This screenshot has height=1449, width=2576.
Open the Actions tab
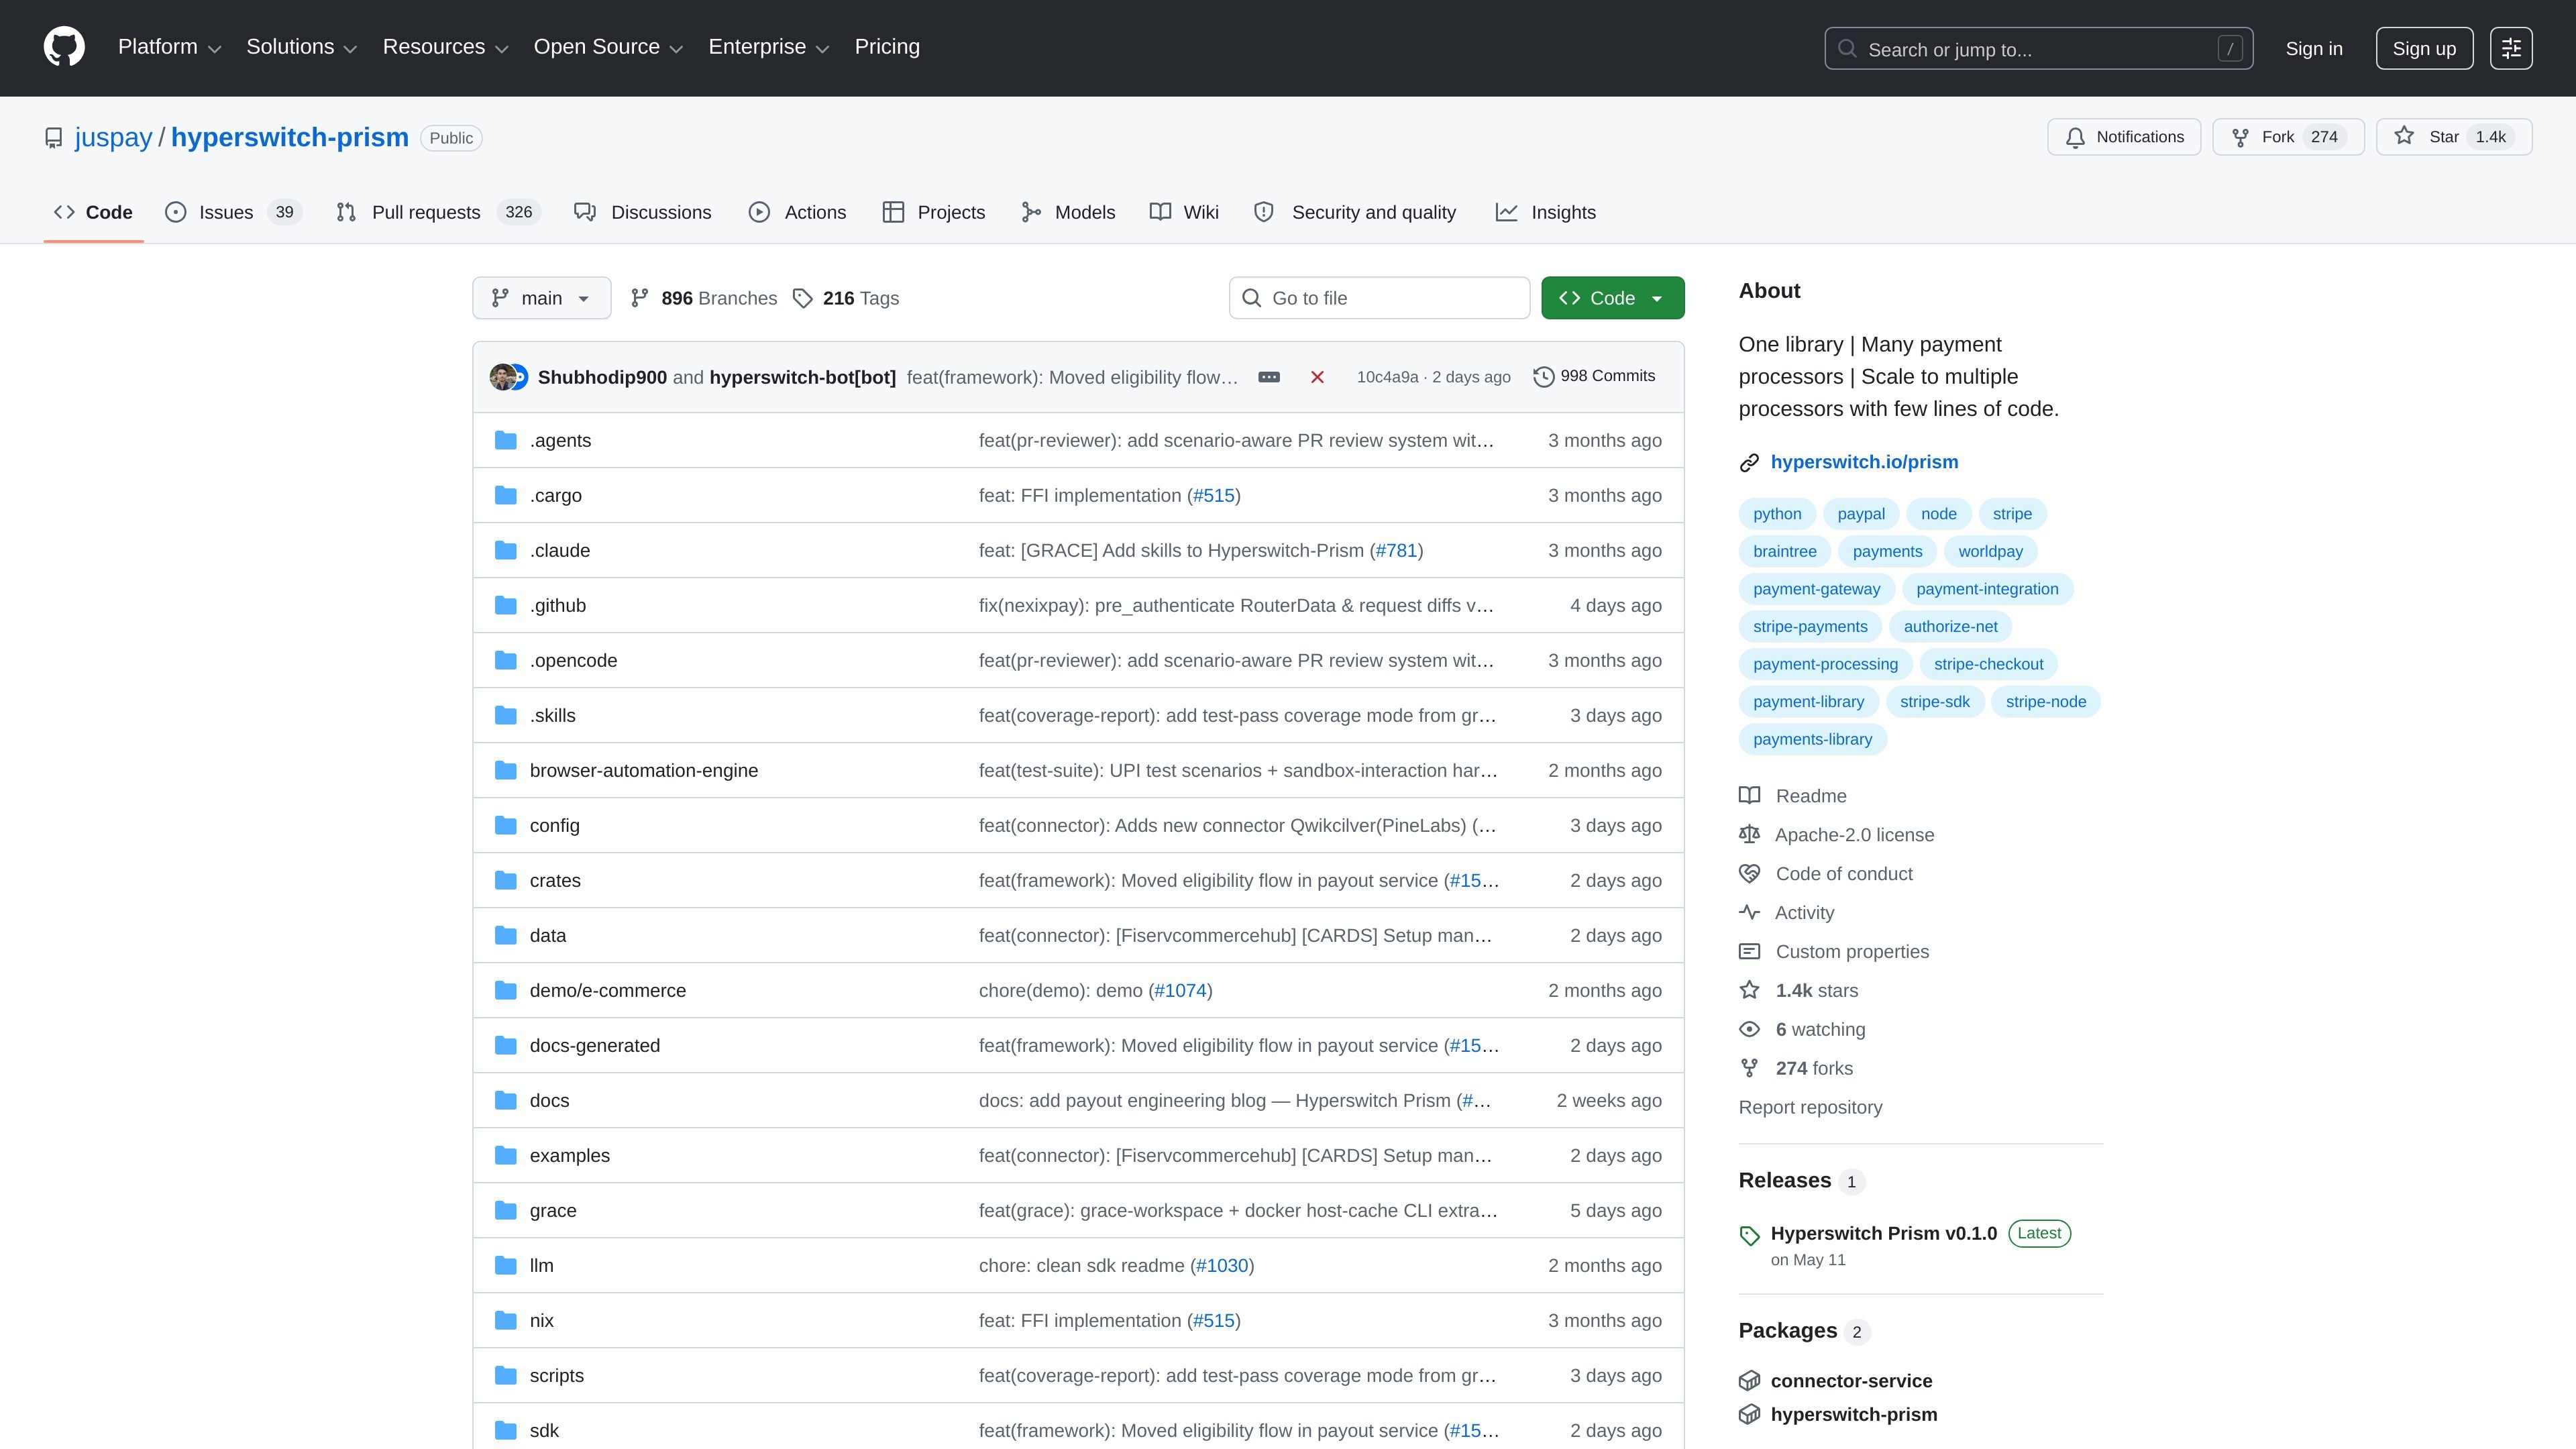(798, 212)
